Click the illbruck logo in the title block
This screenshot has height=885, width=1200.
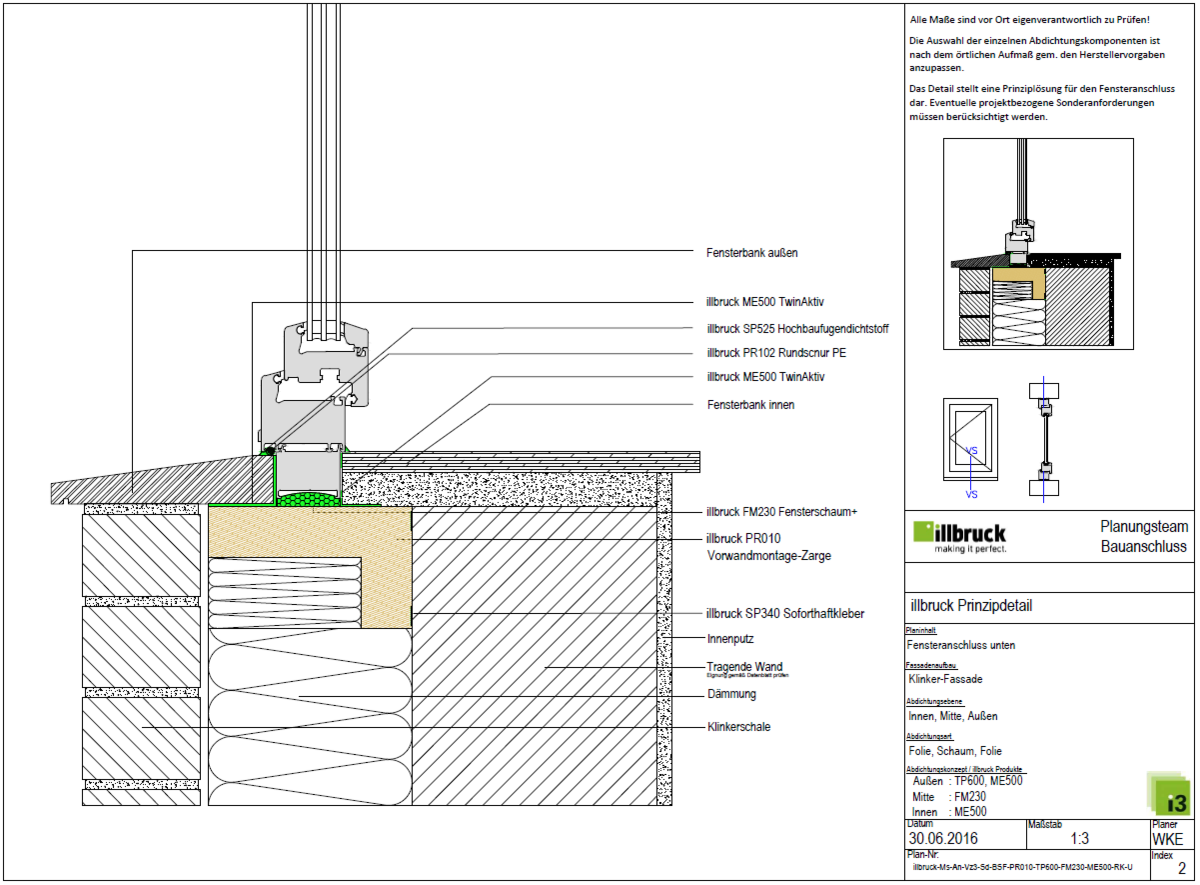(958, 536)
